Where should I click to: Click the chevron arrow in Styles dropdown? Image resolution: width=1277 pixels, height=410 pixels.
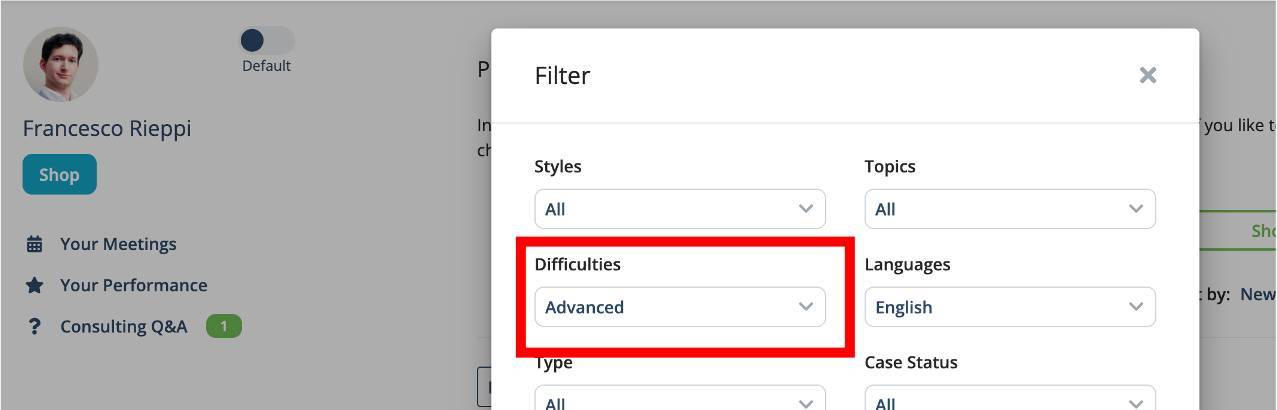(x=806, y=209)
